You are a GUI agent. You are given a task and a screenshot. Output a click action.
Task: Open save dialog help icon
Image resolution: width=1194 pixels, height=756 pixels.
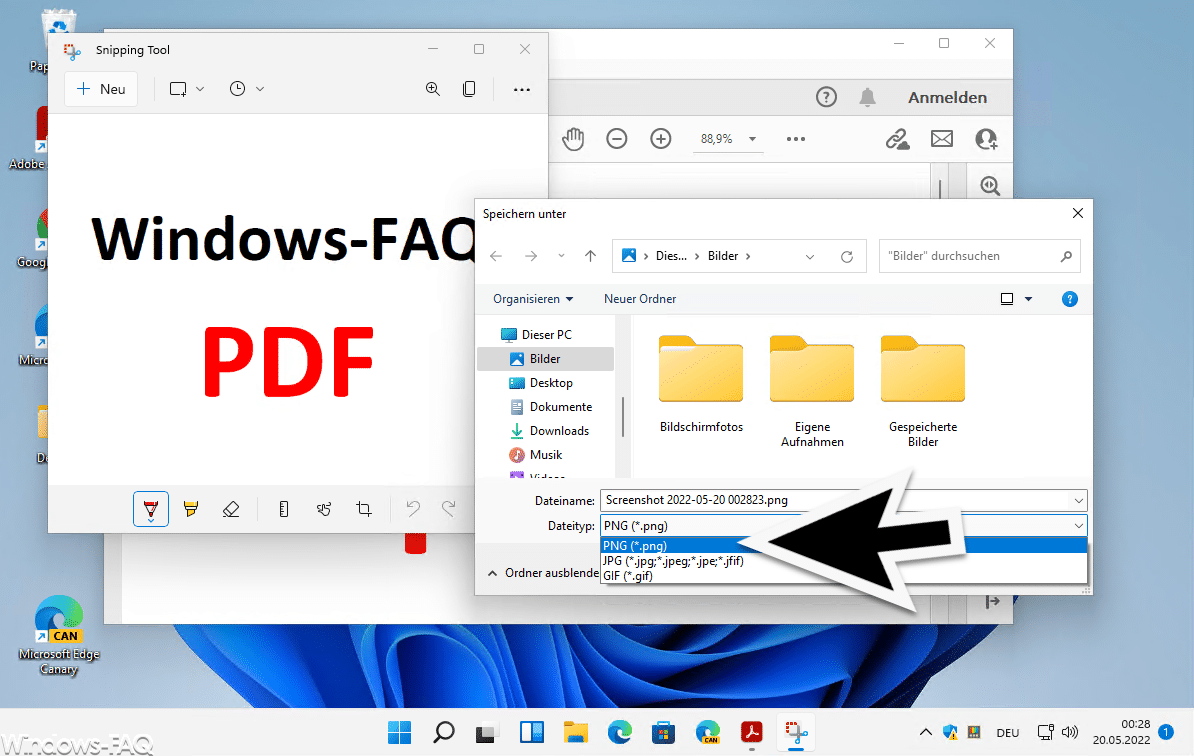coord(1069,299)
